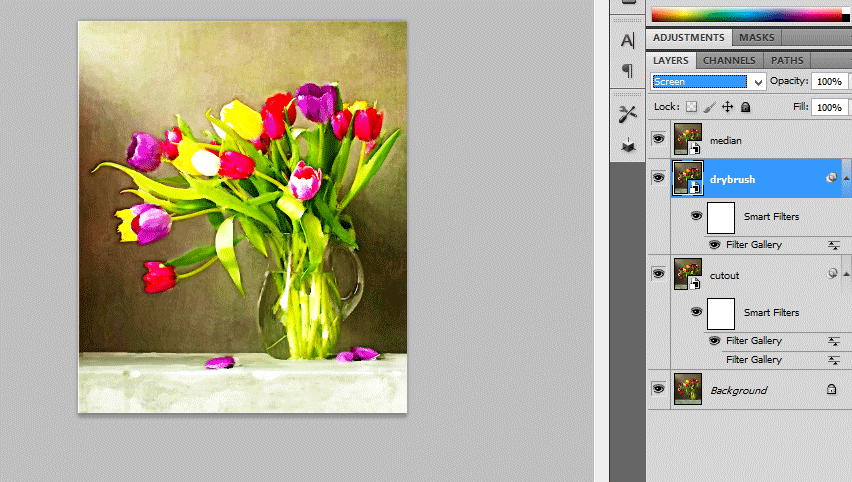Image resolution: width=852 pixels, height=482 pixels.
Task: Click the smart filter badge on cutout layer
Action: point(832,273)
